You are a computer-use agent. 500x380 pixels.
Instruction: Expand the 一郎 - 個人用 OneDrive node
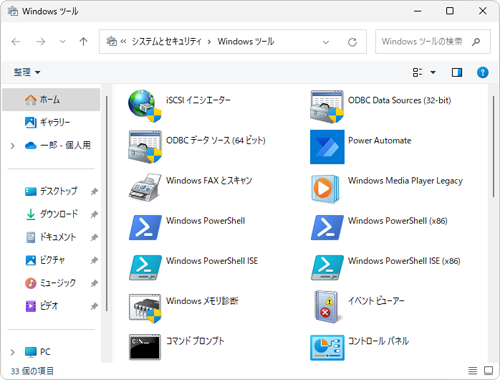[13, 146]
